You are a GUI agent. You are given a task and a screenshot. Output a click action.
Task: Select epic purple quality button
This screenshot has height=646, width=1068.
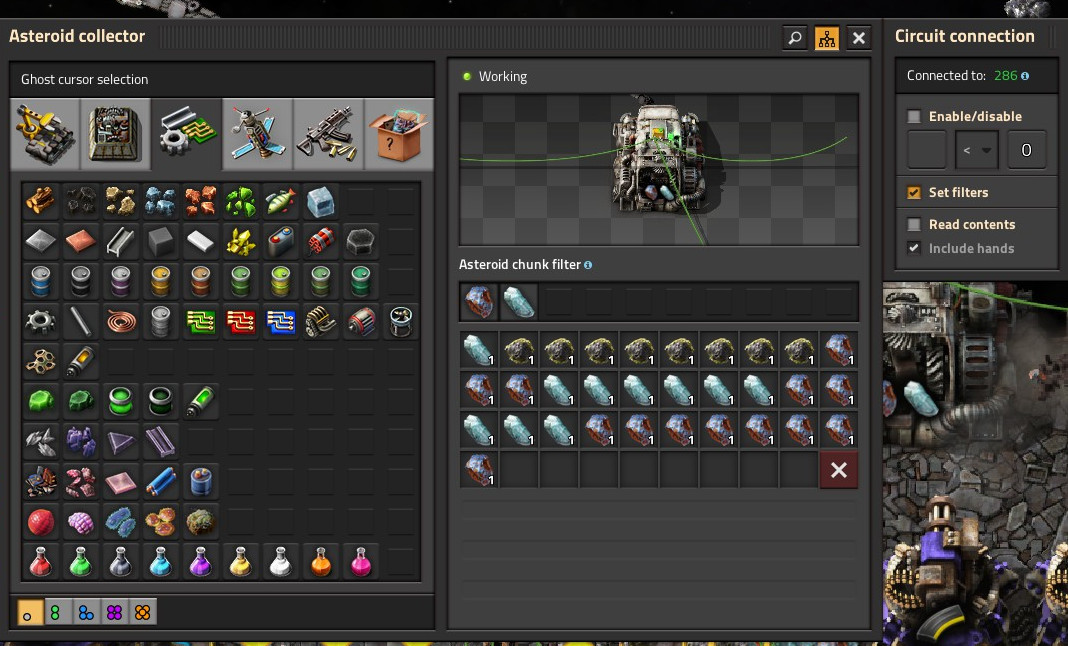114,612
